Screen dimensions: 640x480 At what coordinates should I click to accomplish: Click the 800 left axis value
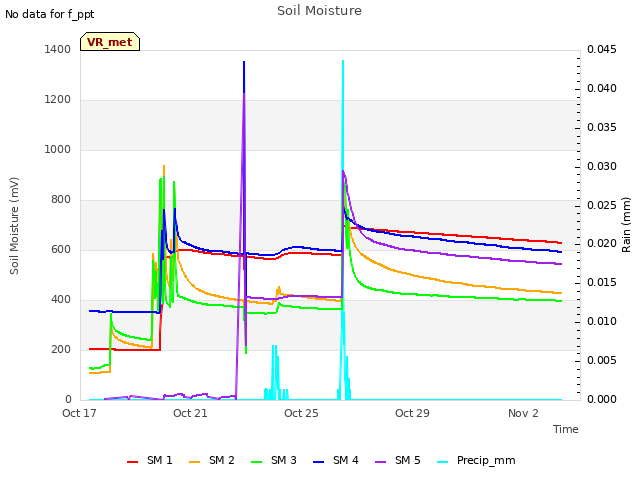point(61,200)
